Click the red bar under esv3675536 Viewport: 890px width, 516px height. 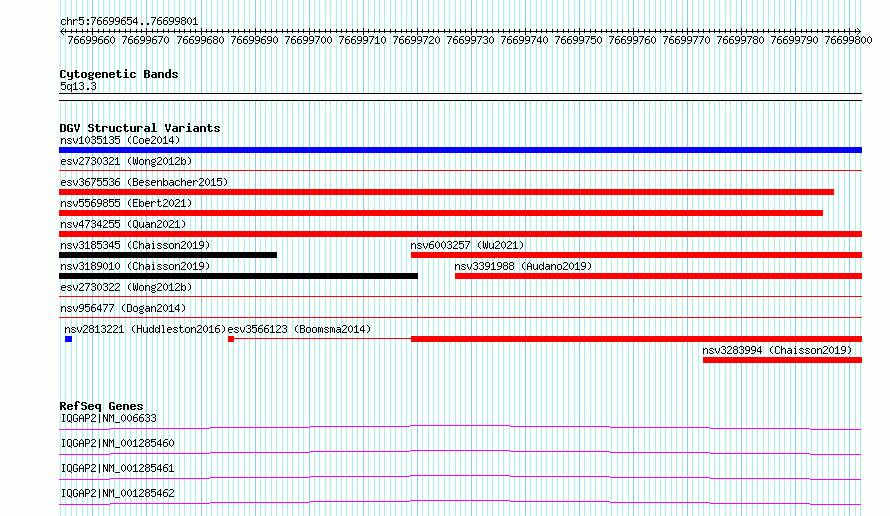click(x=446, y=192)
